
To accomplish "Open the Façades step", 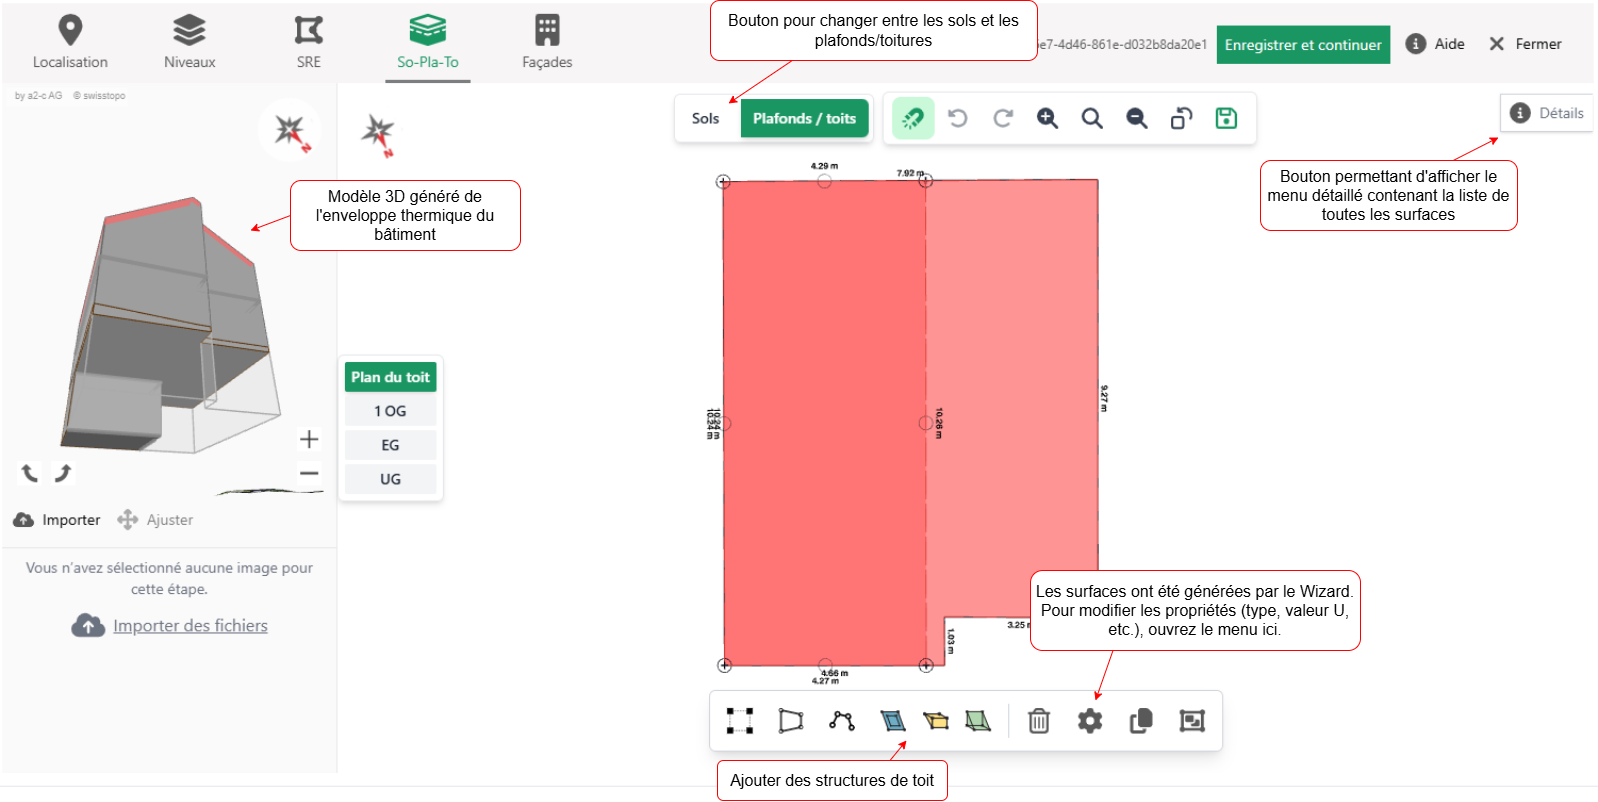I will click(547, 42).
